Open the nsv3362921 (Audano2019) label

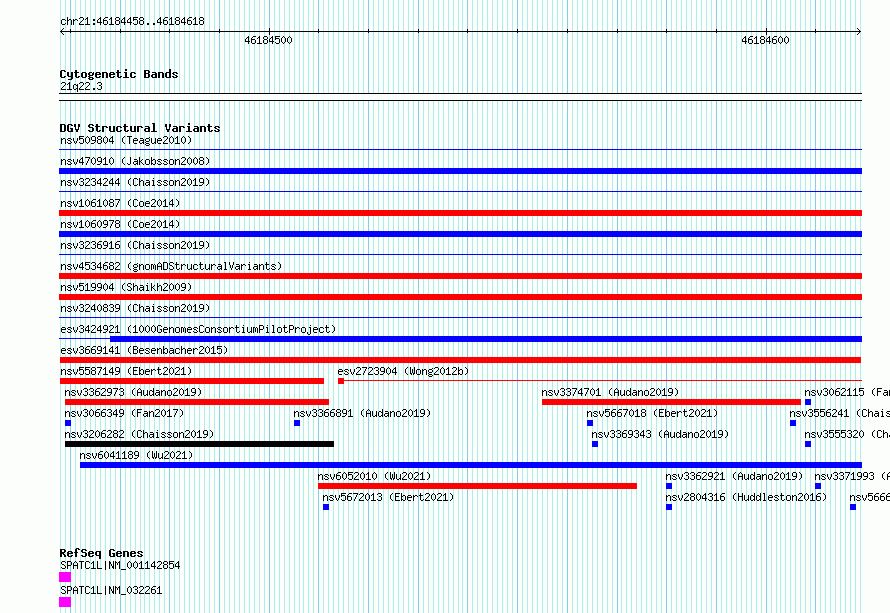click(x=734, y=476)
